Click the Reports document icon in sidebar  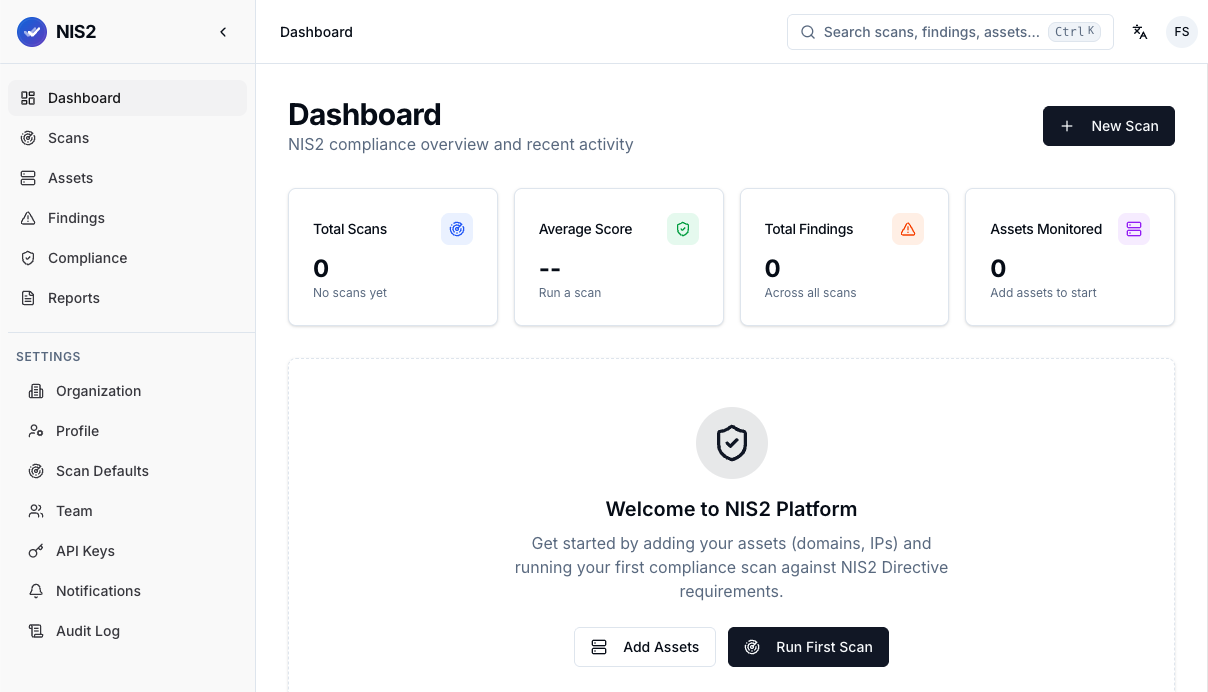(x=28, y=298)
